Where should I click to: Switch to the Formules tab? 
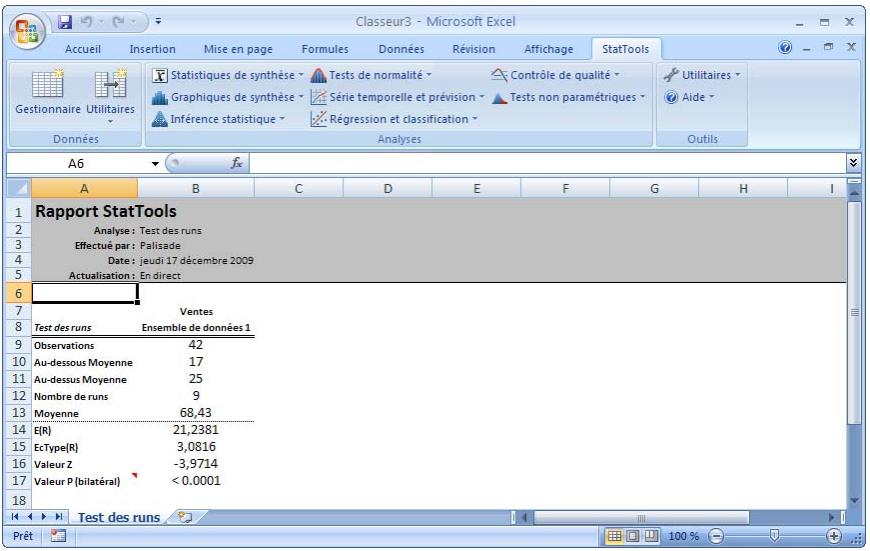tap(325, 49)
